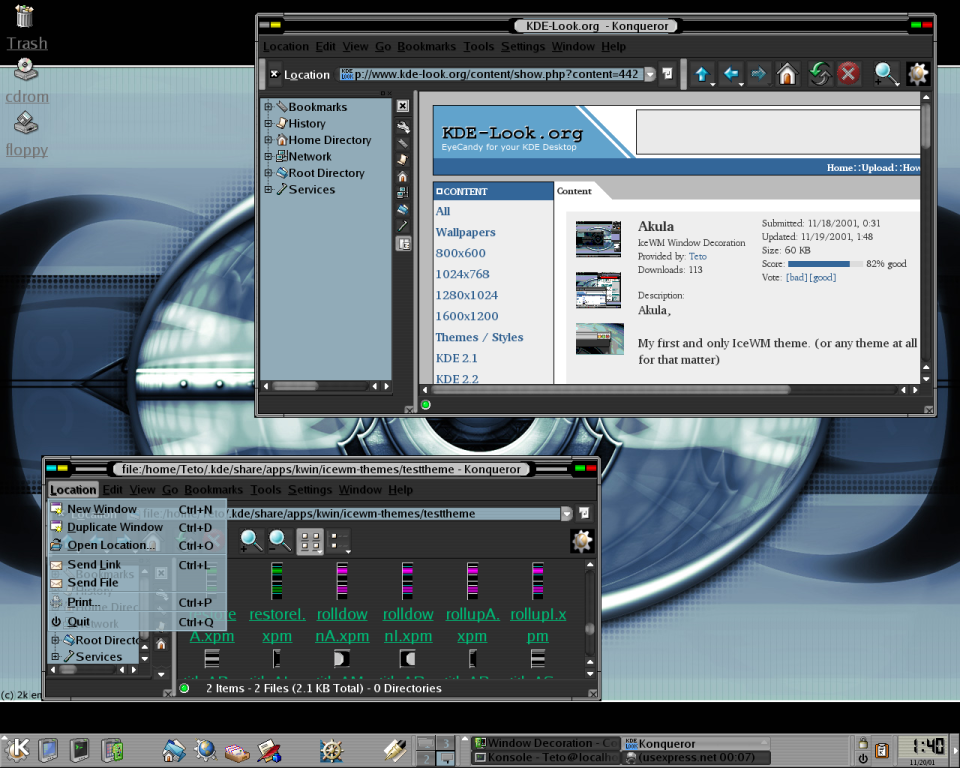The image size is (960, 768).
Task: Open the K menu on the panel
Action: tap(17, 748)
